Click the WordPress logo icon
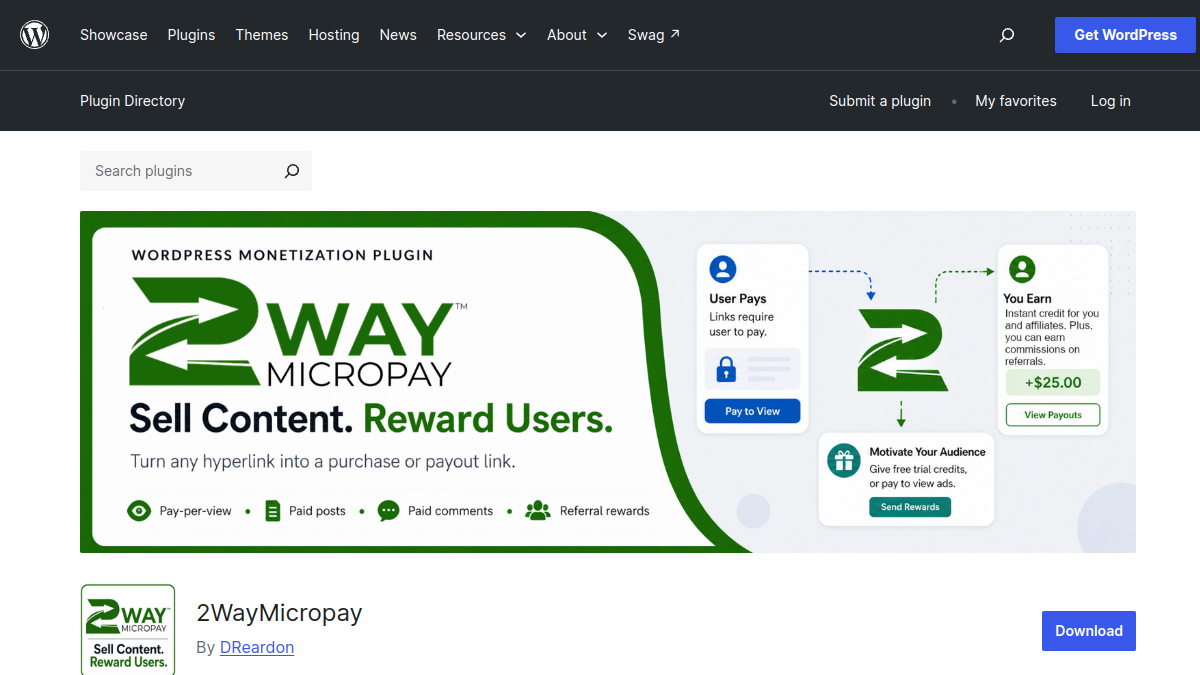This screenshot has width=1200, height=675. point(35,35)
